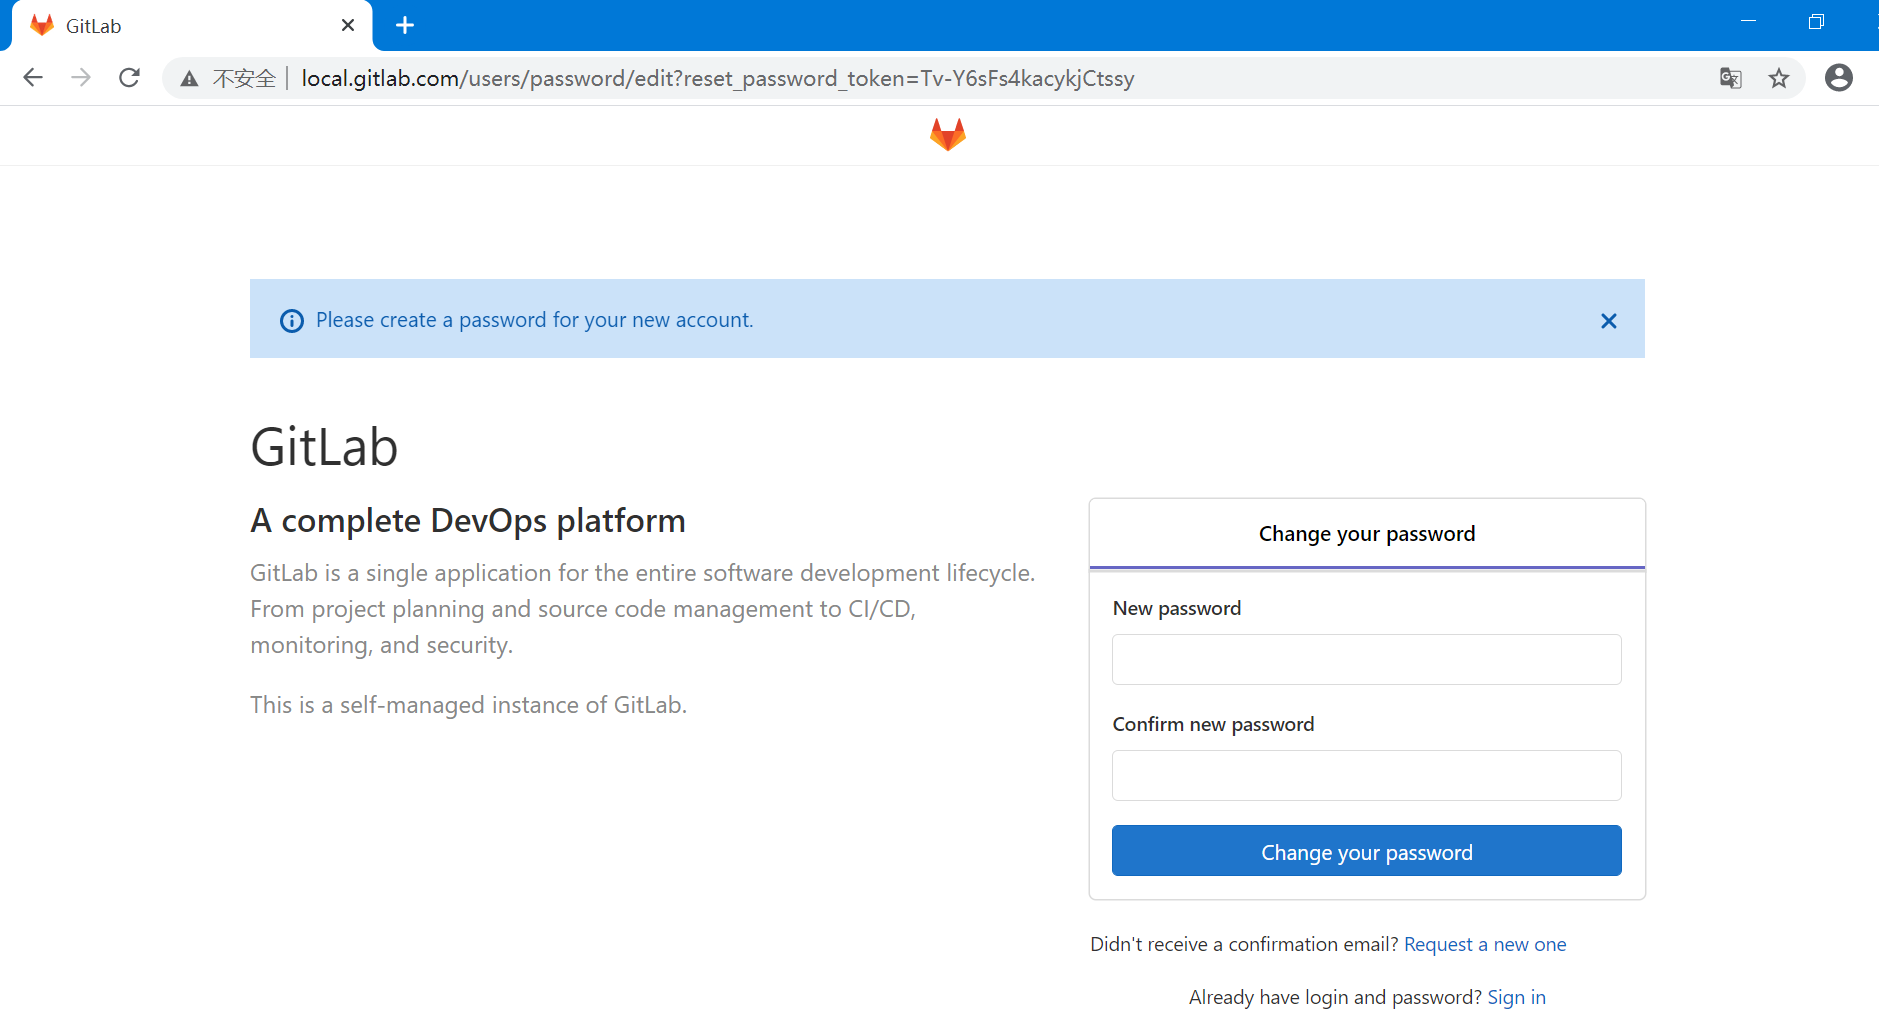Dismiss the password notice with X
The height and width of the screenshot is (1021, 1879).
pyautogui.click(x=1608, y=321)
